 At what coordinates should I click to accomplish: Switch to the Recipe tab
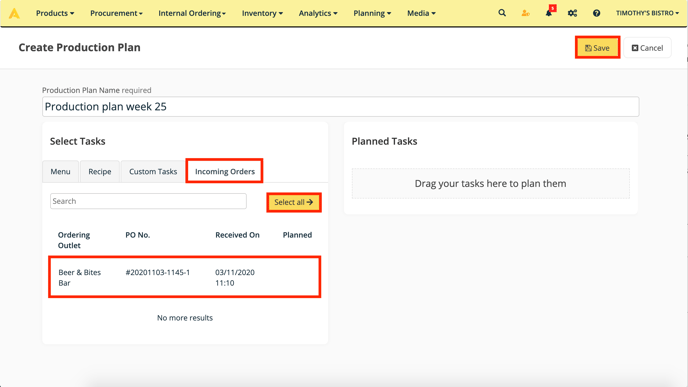[100, 172]
